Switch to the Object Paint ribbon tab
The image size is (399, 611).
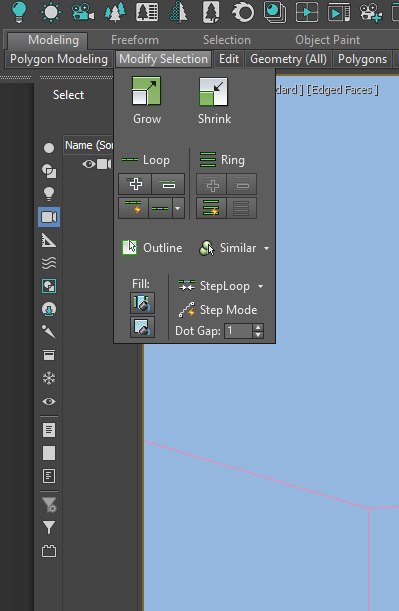tap(328, 40)
